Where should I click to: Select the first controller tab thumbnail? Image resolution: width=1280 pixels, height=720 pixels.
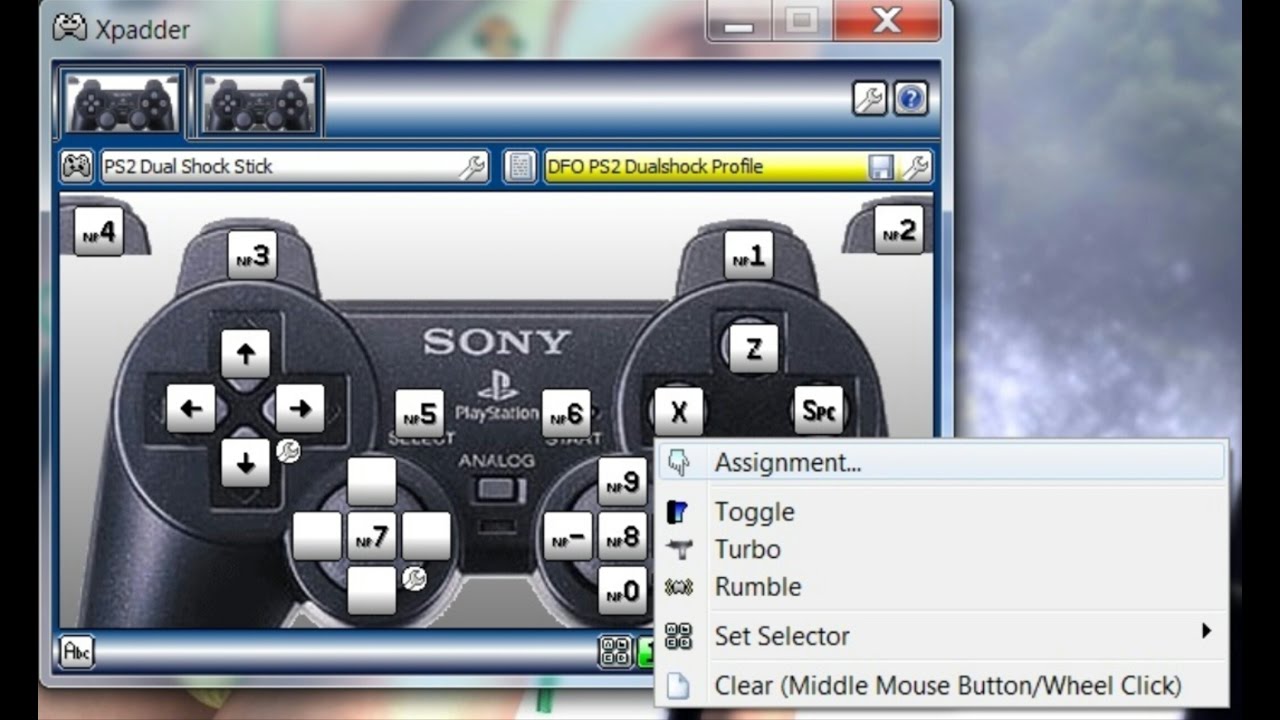tap(122, 102)
